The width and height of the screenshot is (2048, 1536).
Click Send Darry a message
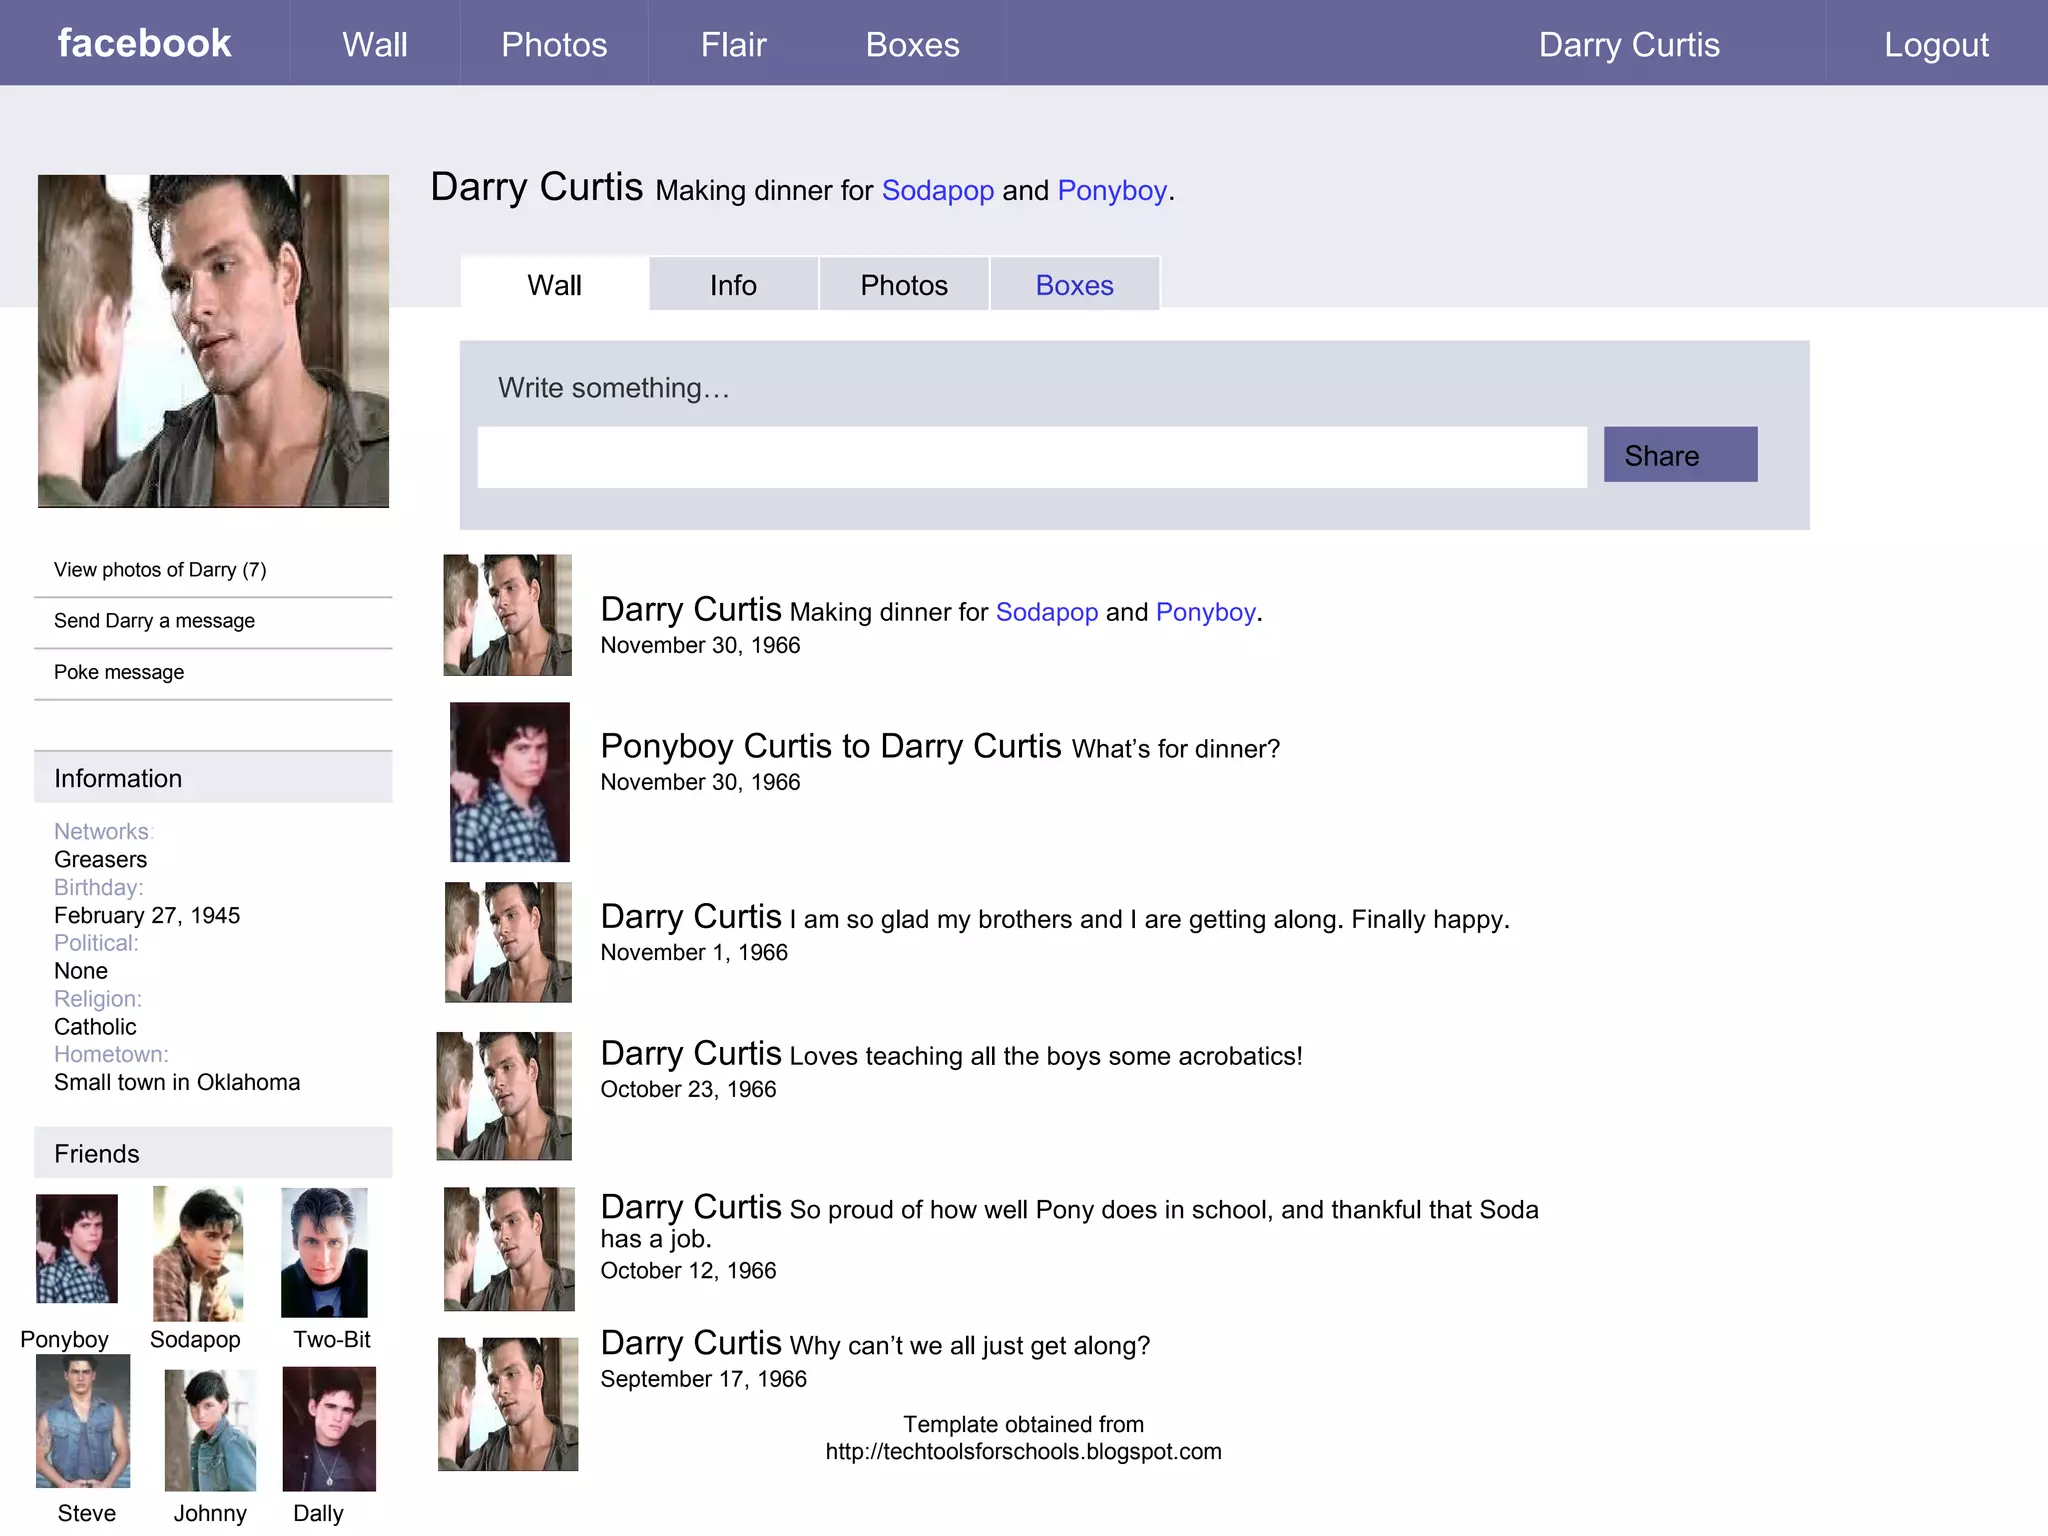click(x=154, y=621)
